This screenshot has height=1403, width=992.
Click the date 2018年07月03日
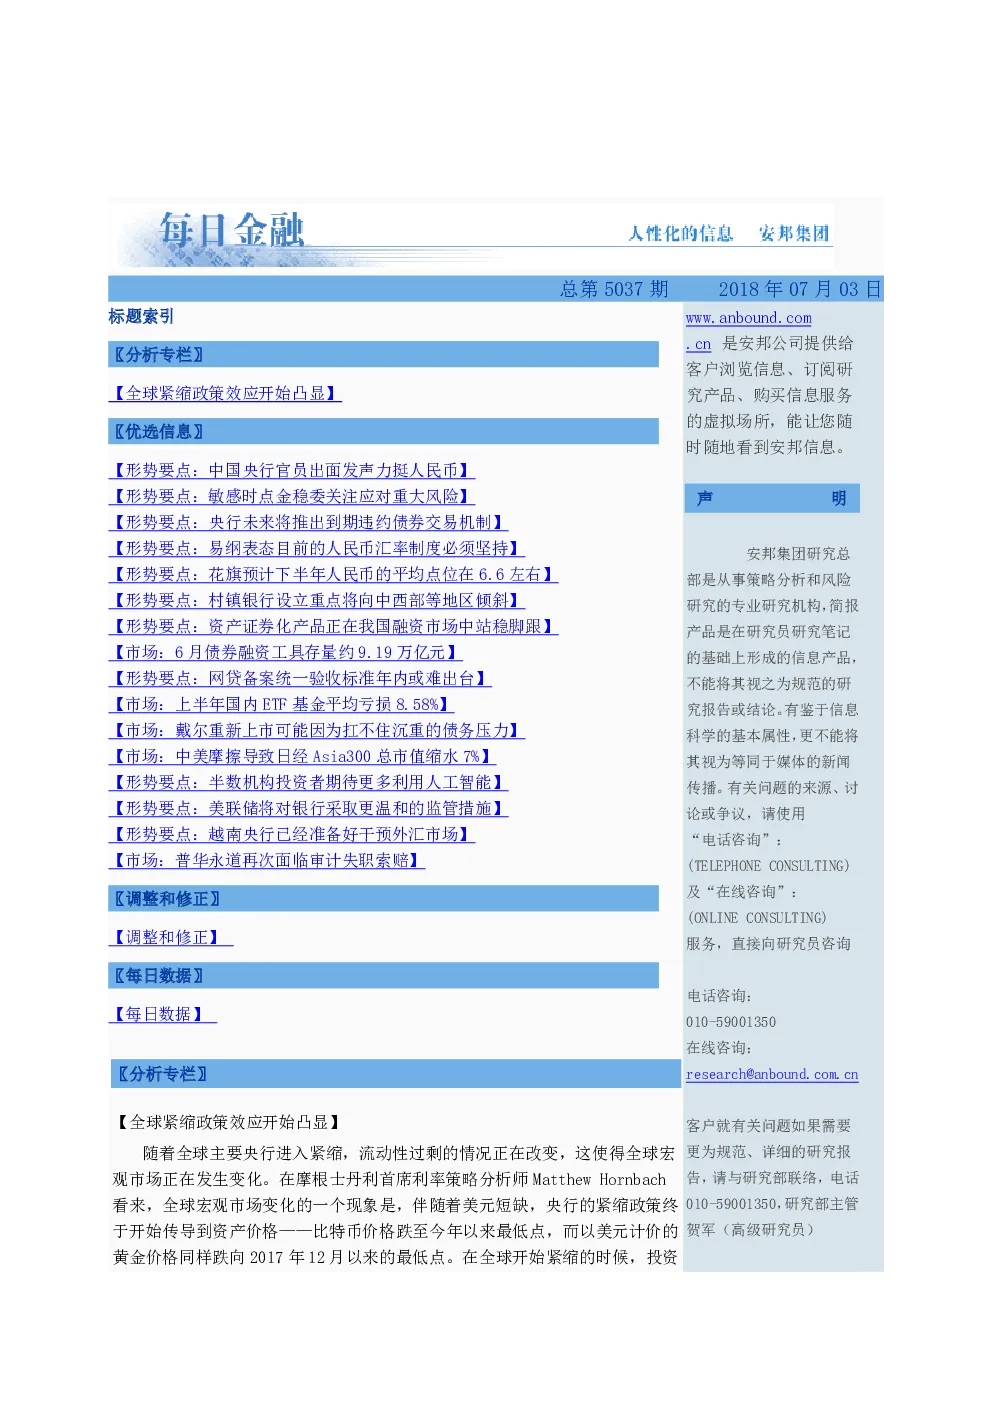click(799, 289)
